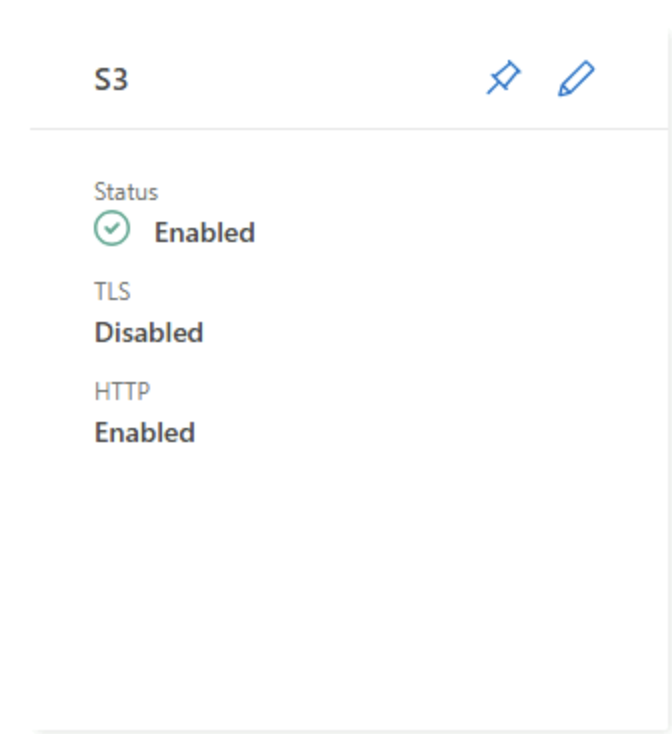The height and width of the screenshot is (734, 672).
Task: Edit S3 settings with the pencil icon
Action: [576, 78]
